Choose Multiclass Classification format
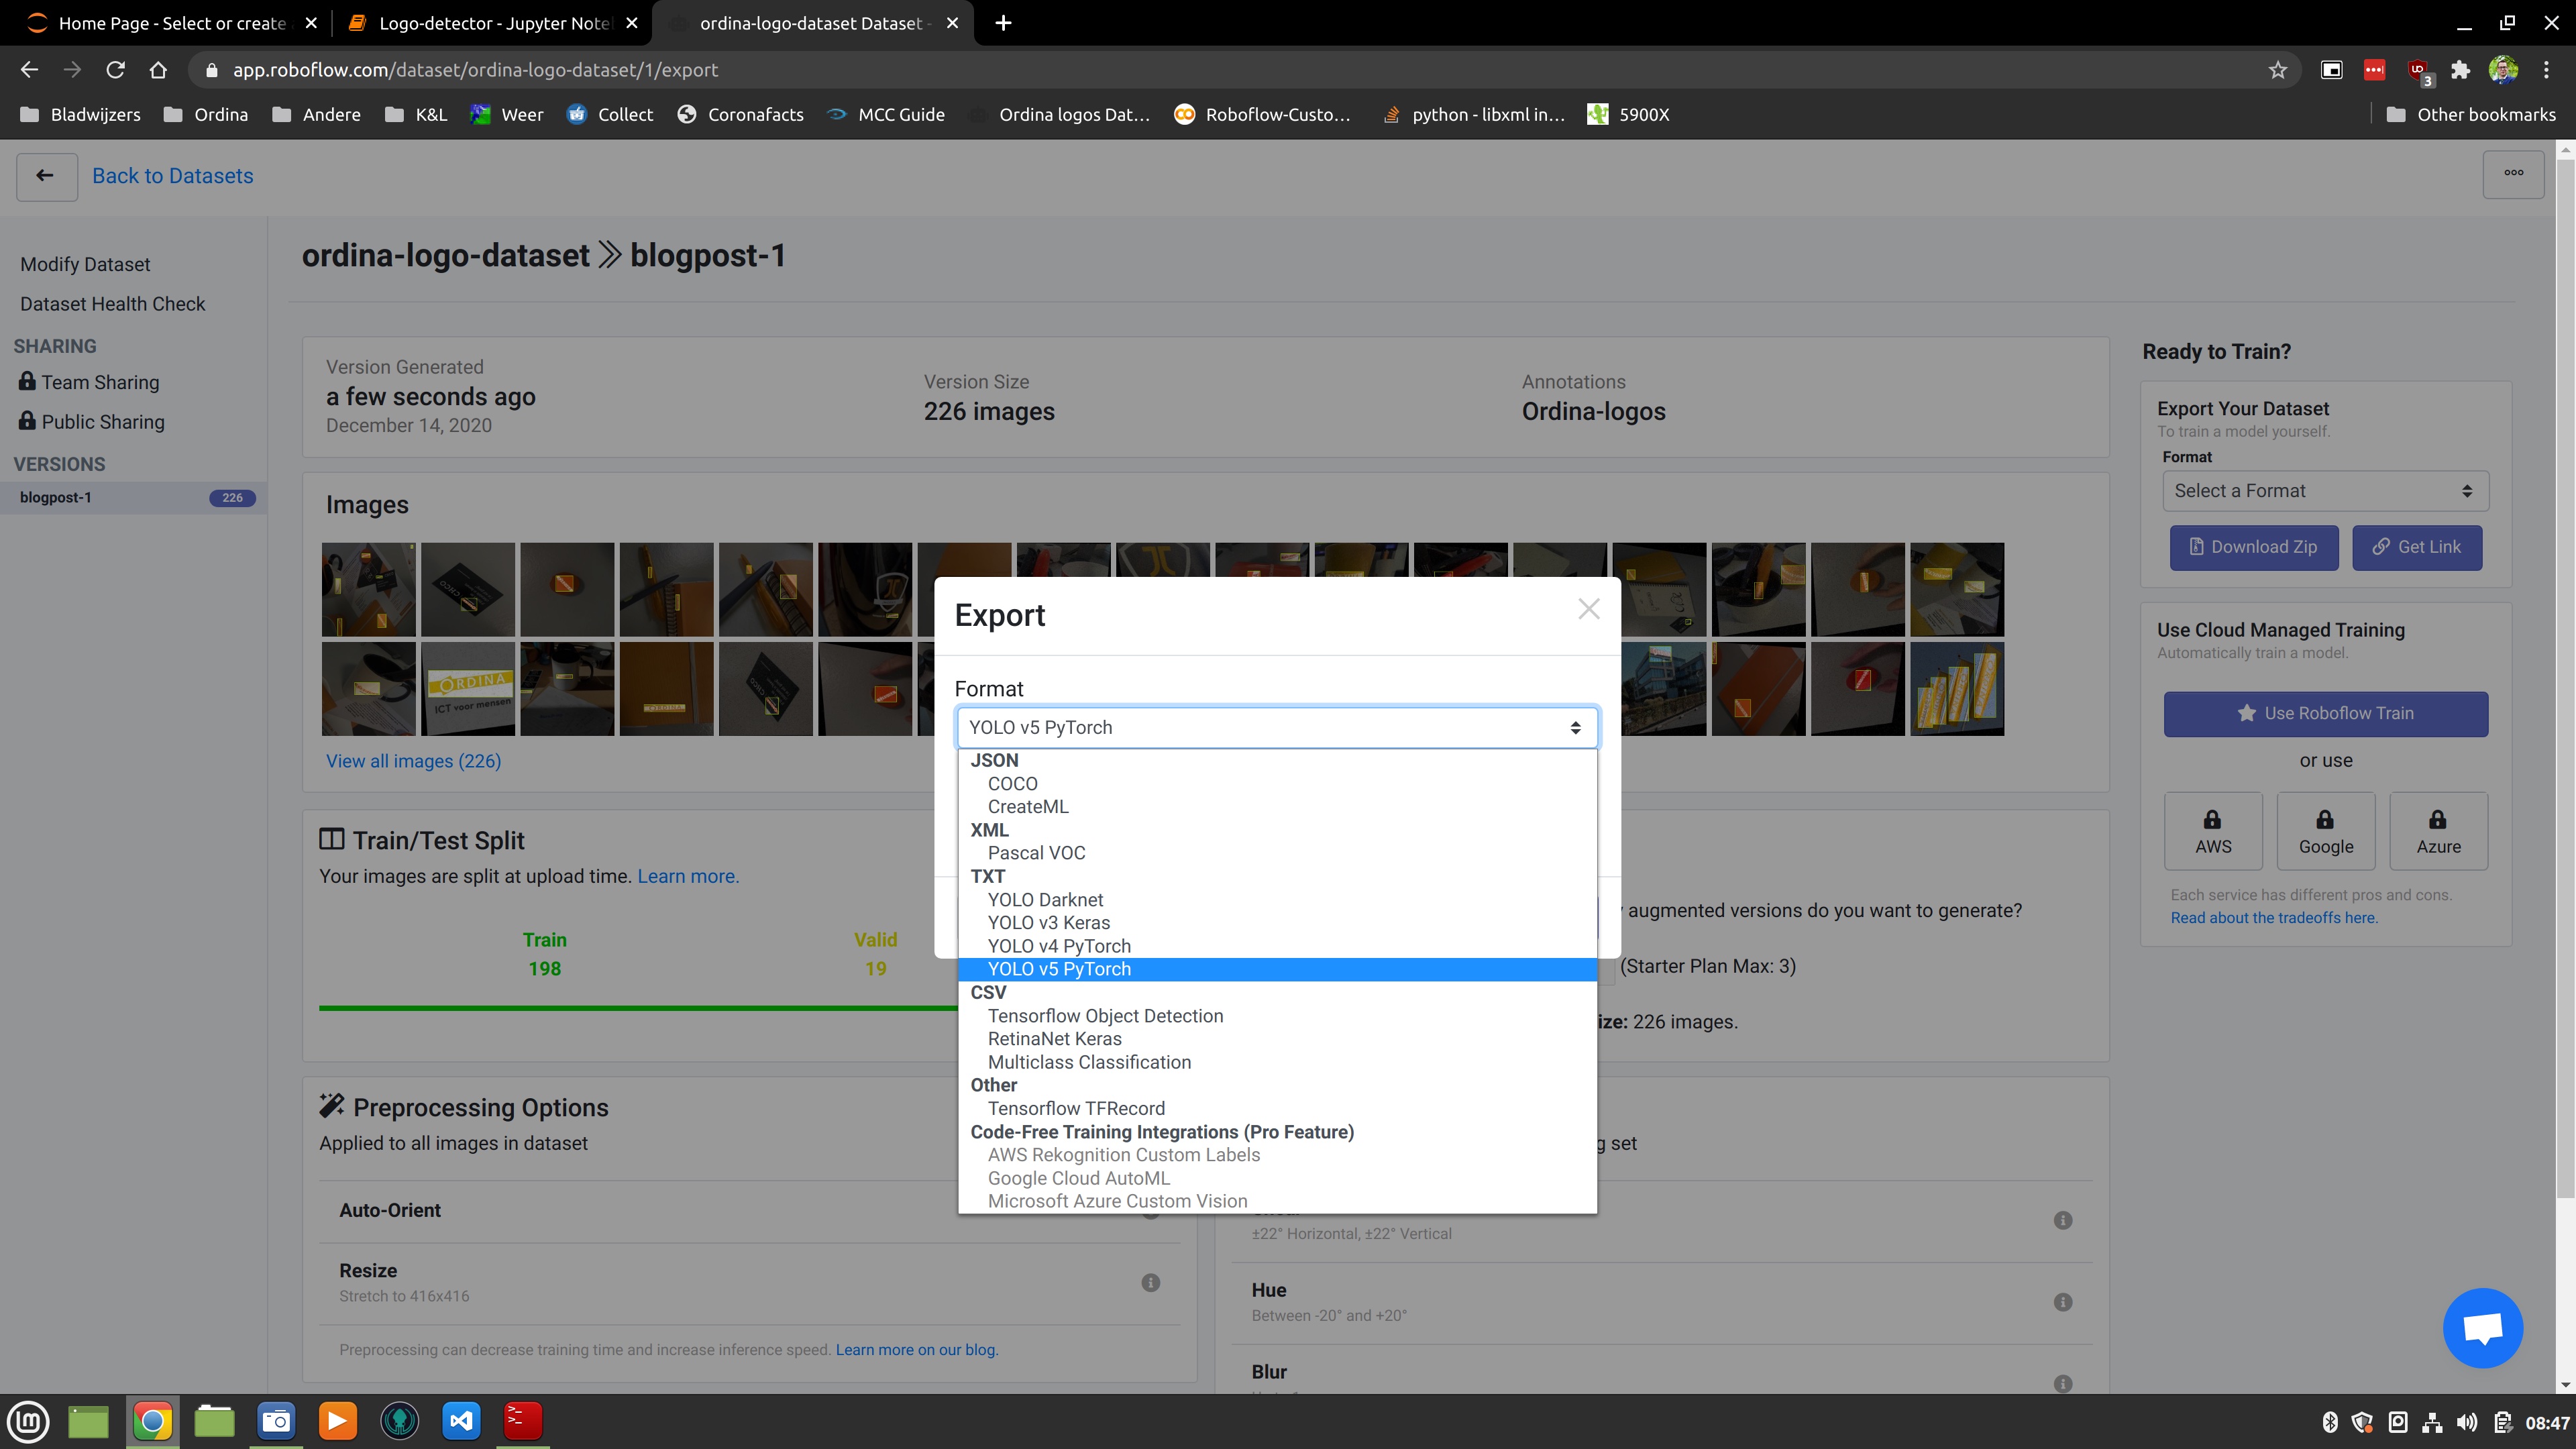2576x1449 pixels. pos(1277,1062)
